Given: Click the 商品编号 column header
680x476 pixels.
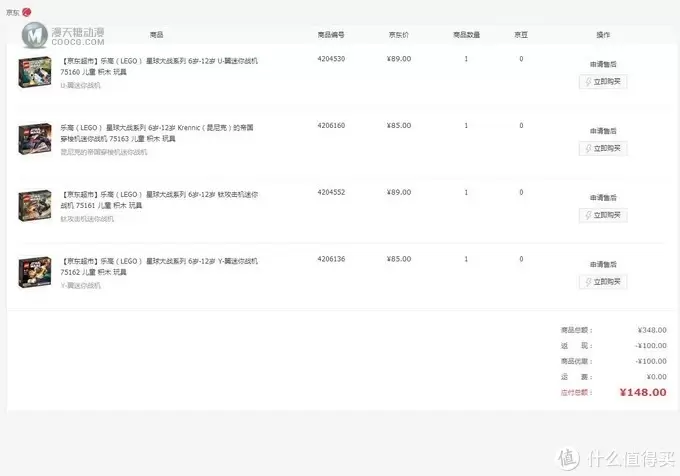Looking at the screenshot, I should coord(331,35).
